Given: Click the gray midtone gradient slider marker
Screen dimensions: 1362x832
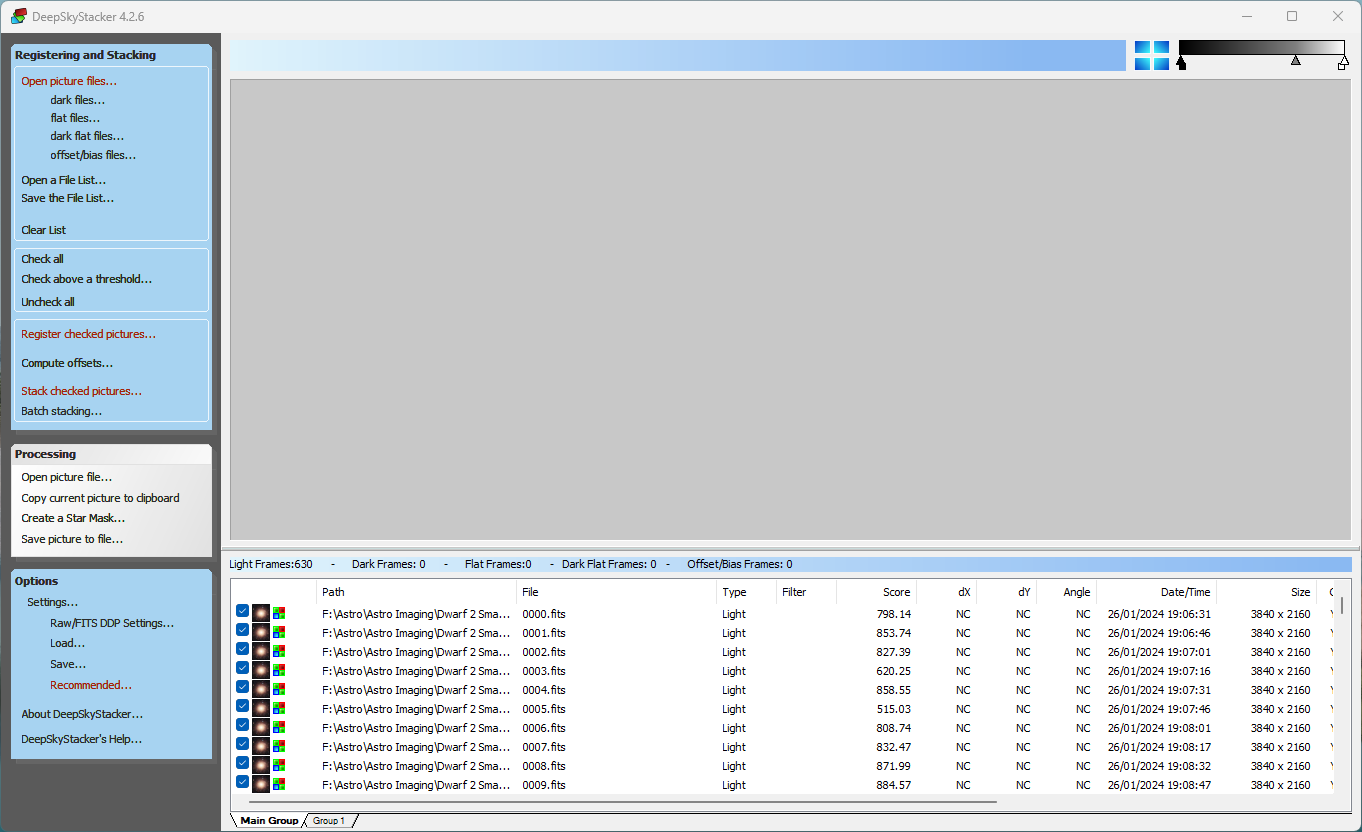Looking at the screenshot, I should click(x=1296, y=61).
